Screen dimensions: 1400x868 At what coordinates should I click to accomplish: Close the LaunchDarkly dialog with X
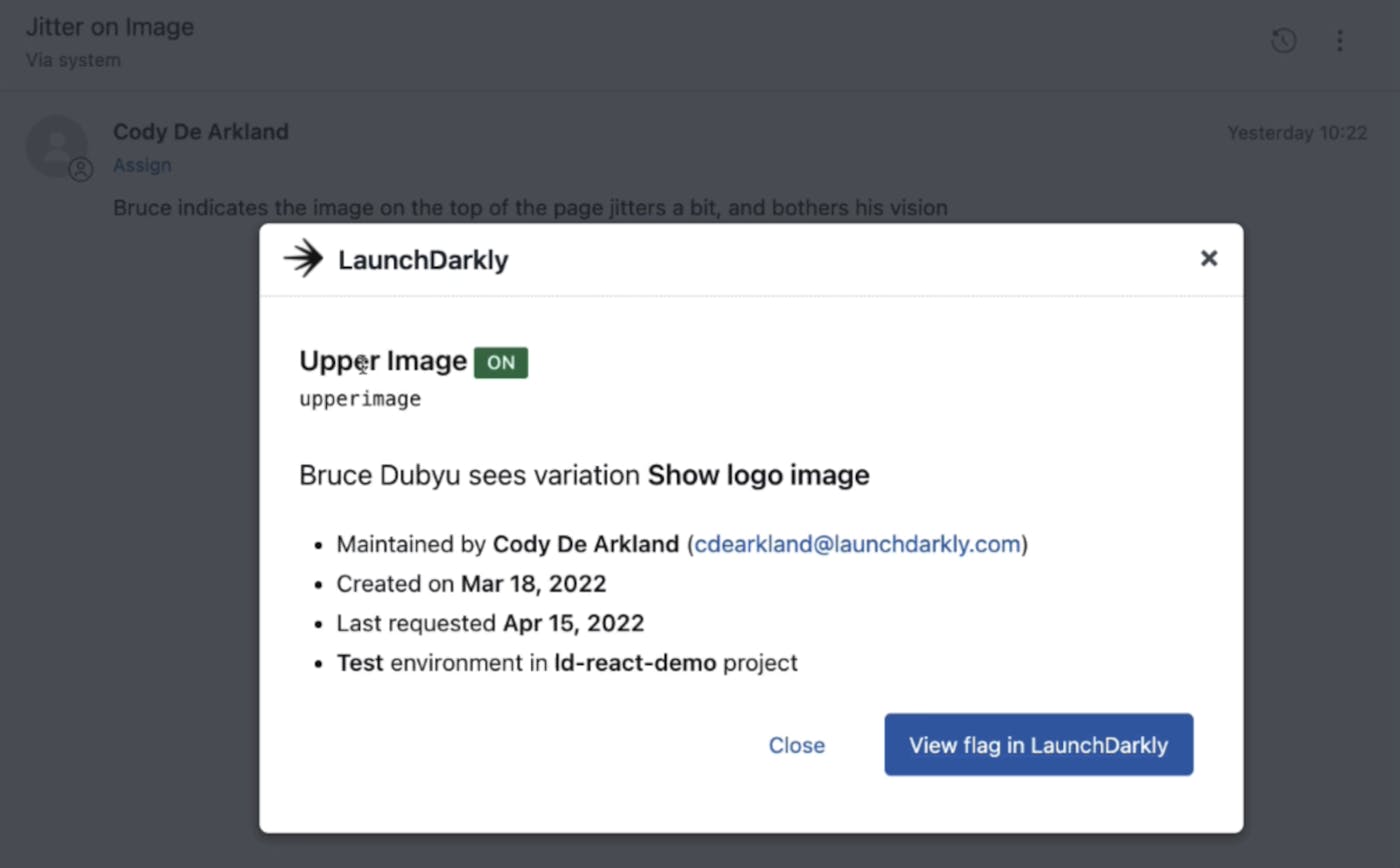pyautogui.click(x=1209, y=259)
